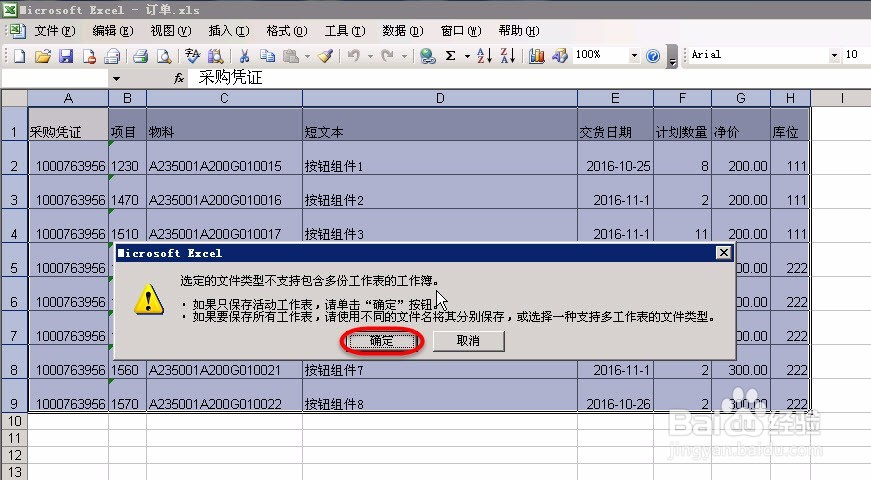The width and height of the screenshot is (871, 480).
Task: Click the Open file folder icon
Action: 43,56
